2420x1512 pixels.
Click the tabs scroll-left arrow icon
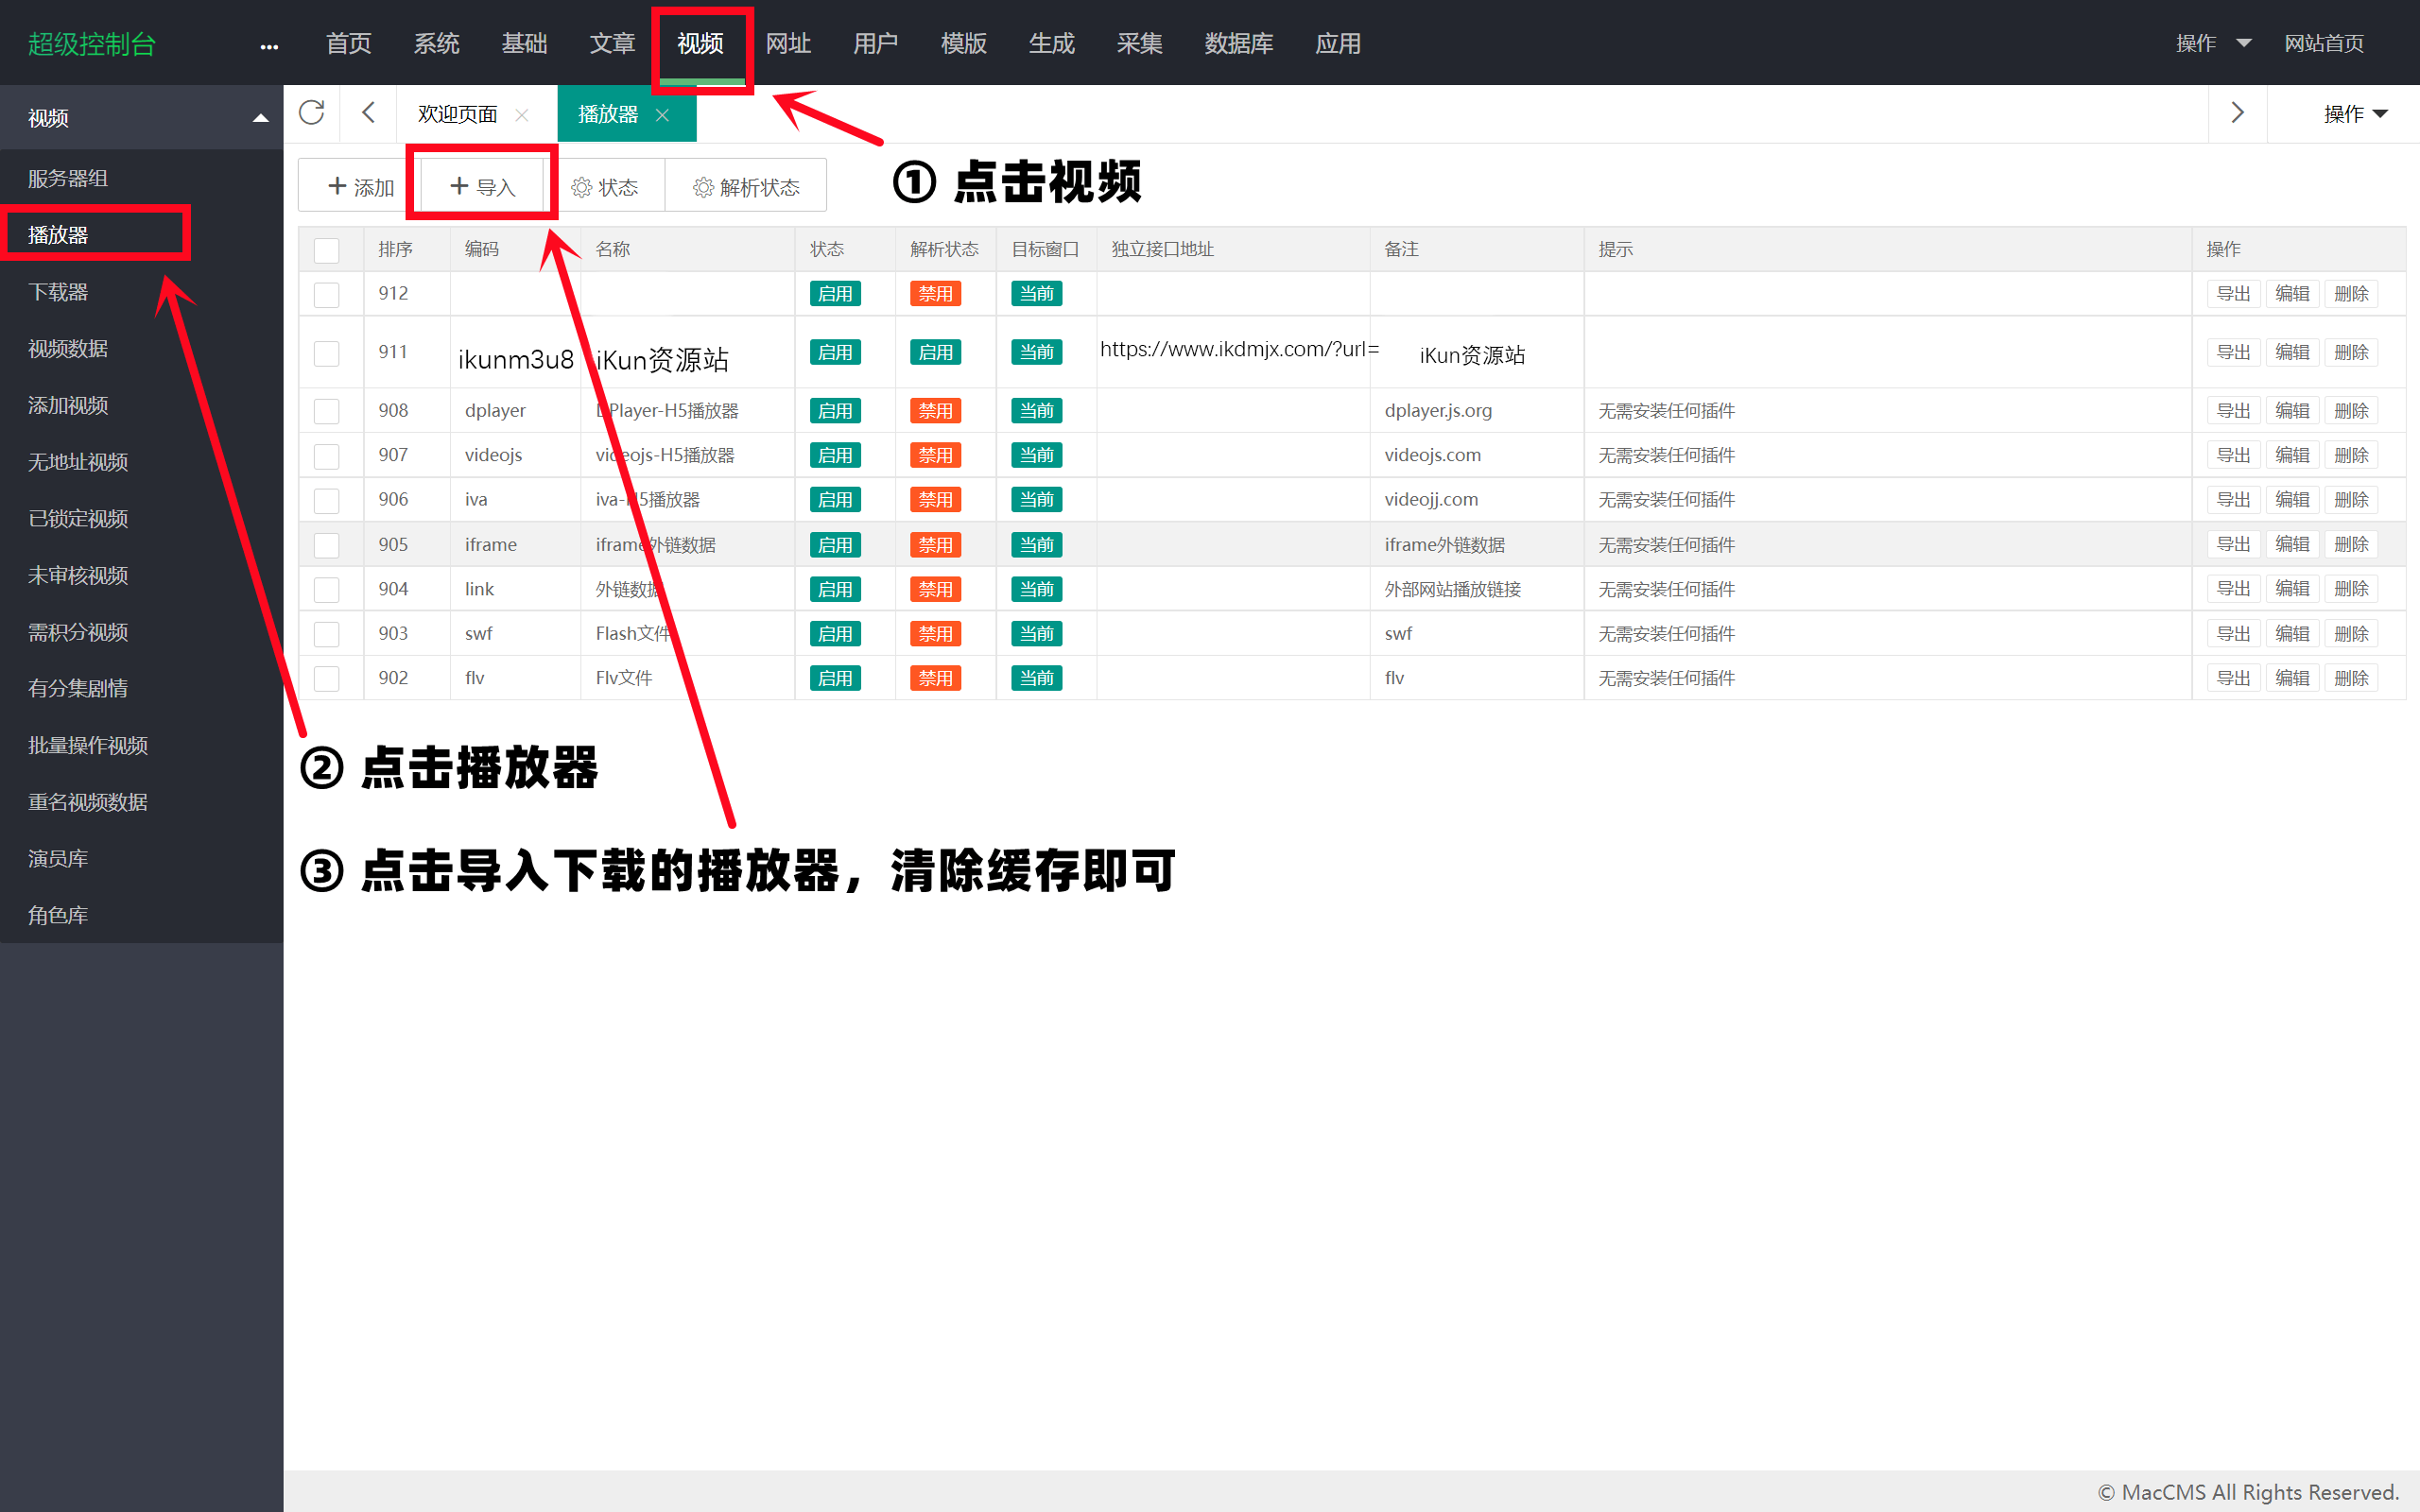pos(368,113)
